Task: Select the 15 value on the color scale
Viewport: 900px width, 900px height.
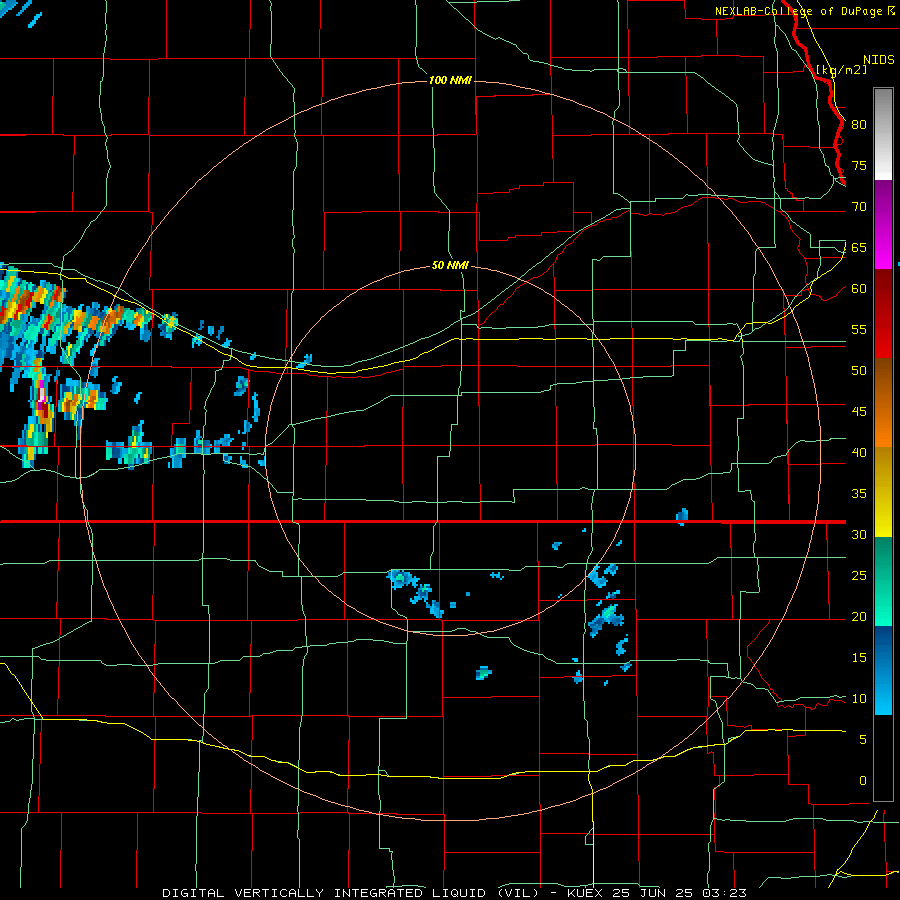Action: pyautogui.click(x=859, y=658)
